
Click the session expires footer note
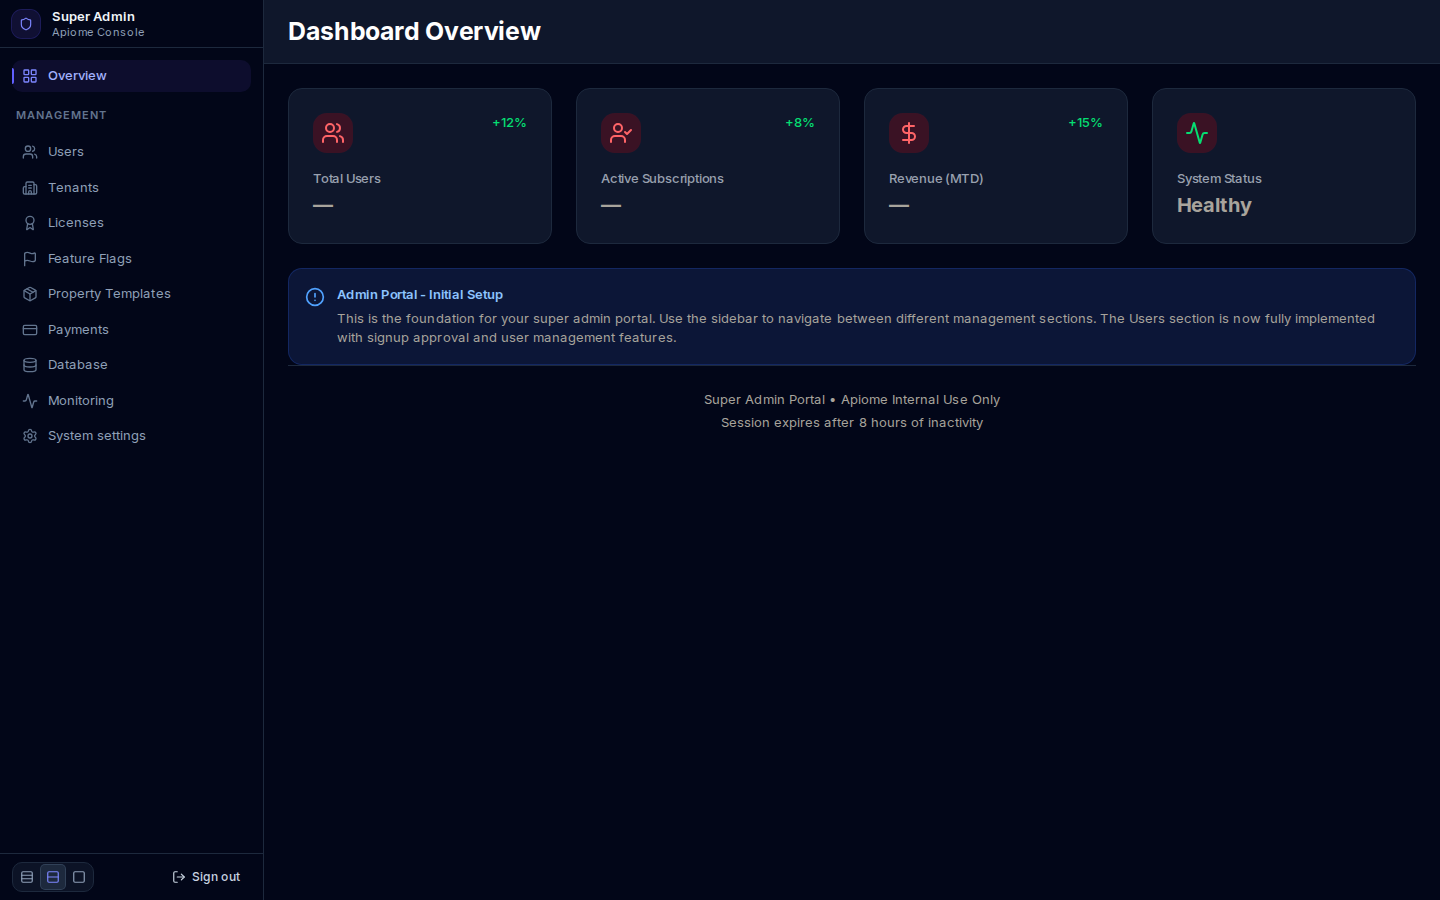(x=852, y=423)
